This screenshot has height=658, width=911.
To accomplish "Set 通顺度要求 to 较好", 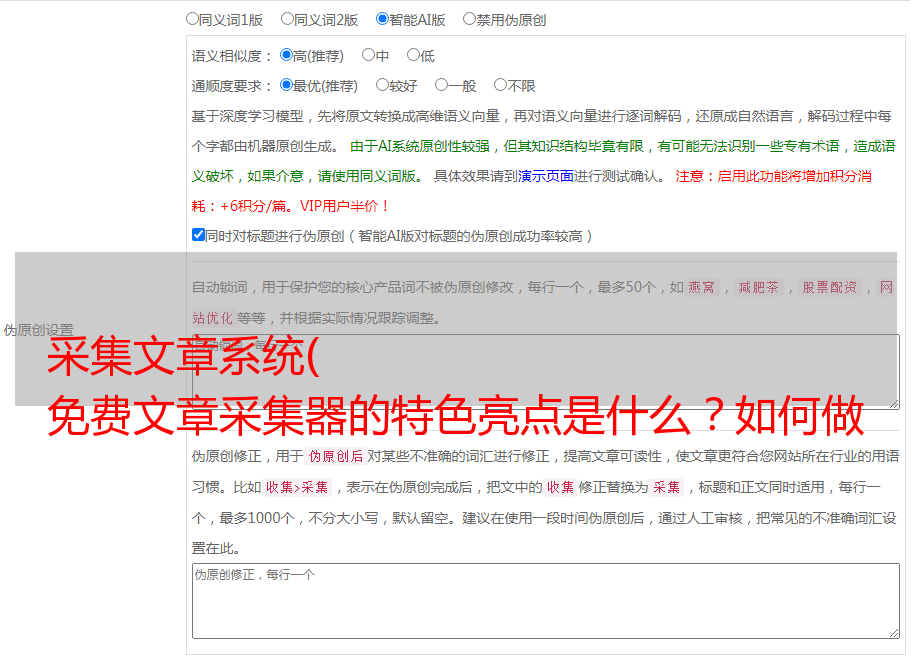I will pos(382,85).
